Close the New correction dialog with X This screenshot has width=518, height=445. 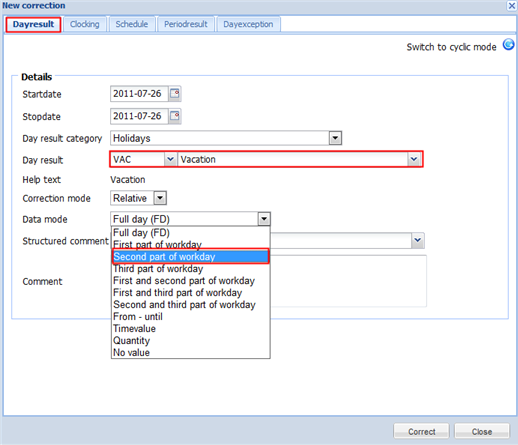[512, 6]
